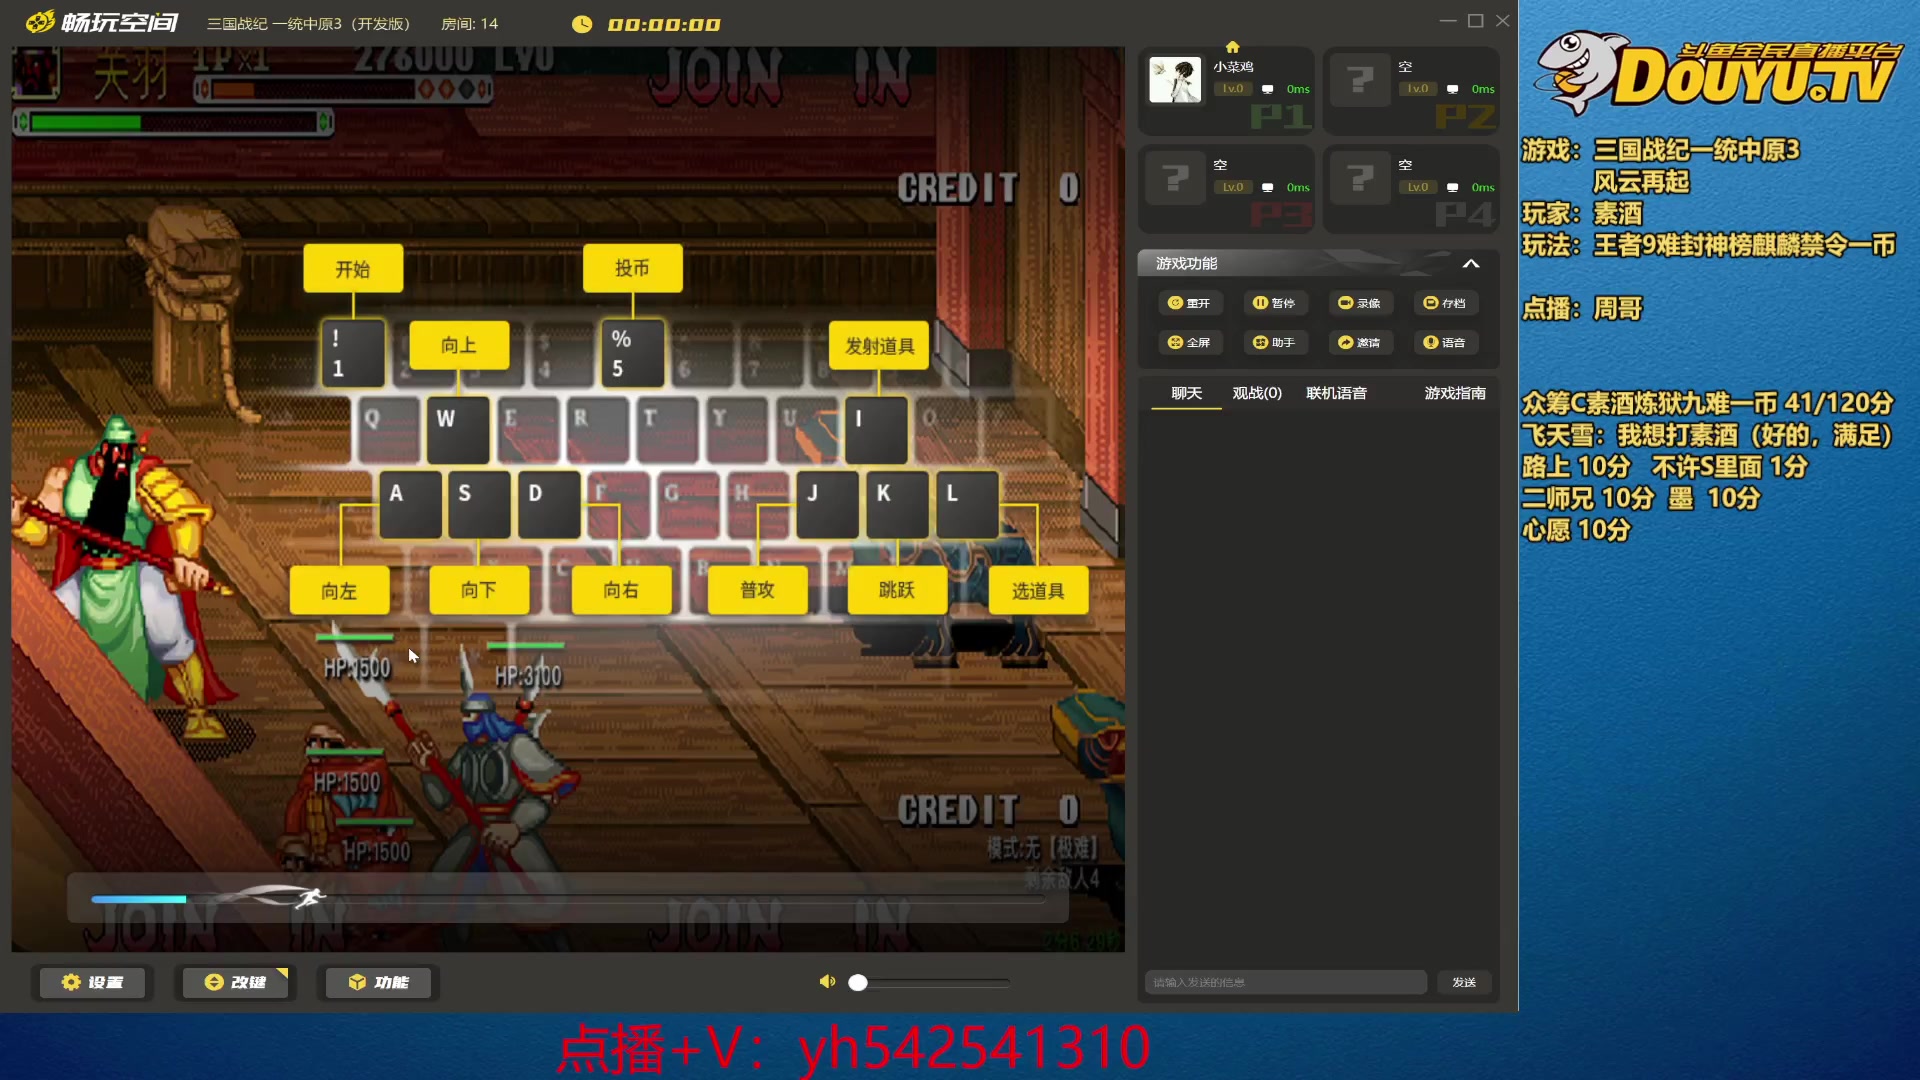Click the cube icon in 功能 button
1920x1080 pixels.
point(357,982)
